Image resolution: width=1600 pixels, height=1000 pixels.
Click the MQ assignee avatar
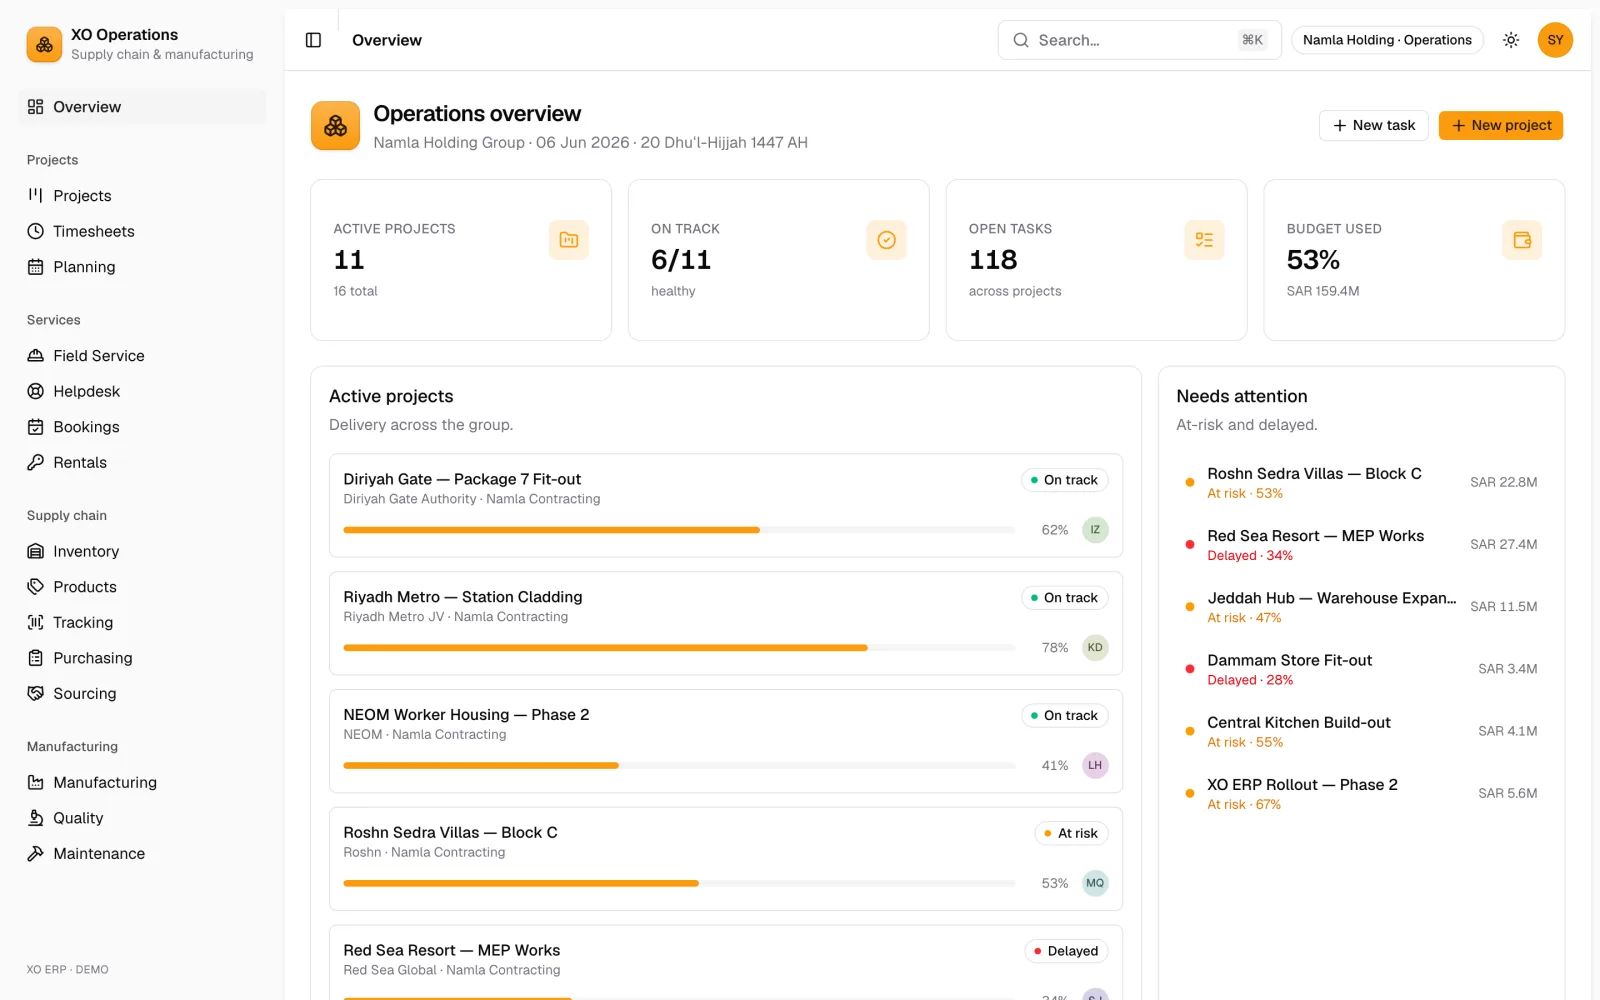point(1095,883)
